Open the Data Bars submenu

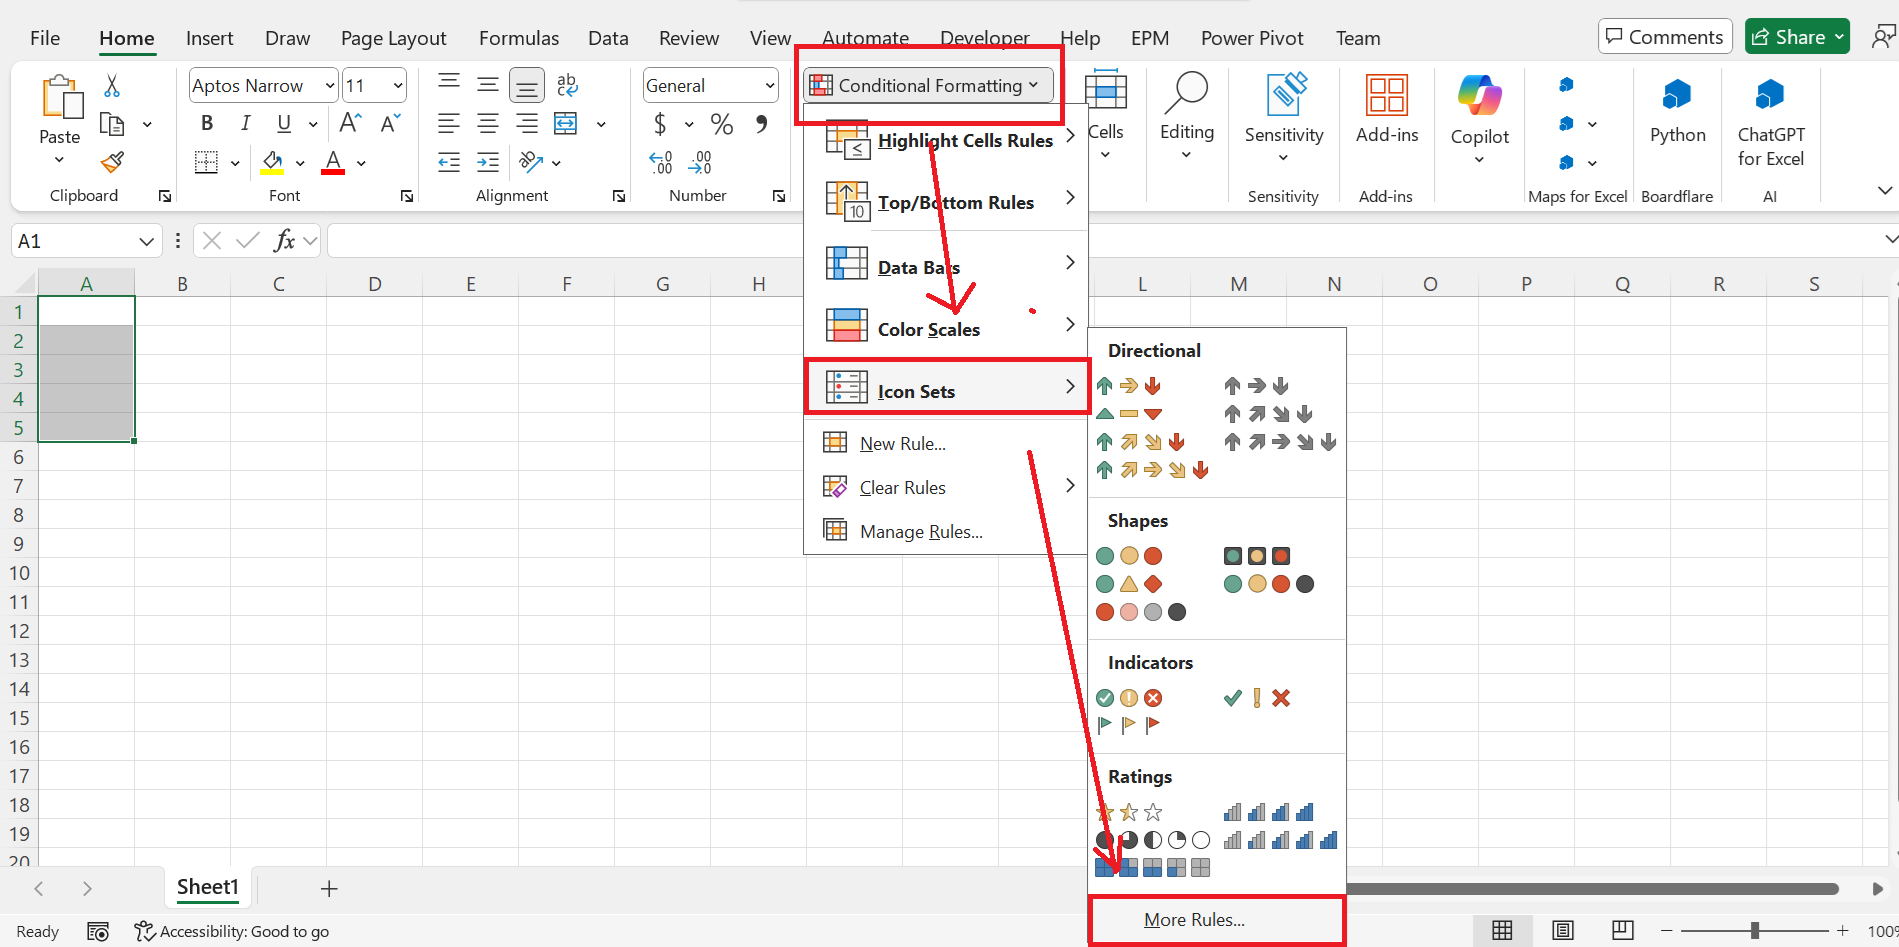point(918,266)
